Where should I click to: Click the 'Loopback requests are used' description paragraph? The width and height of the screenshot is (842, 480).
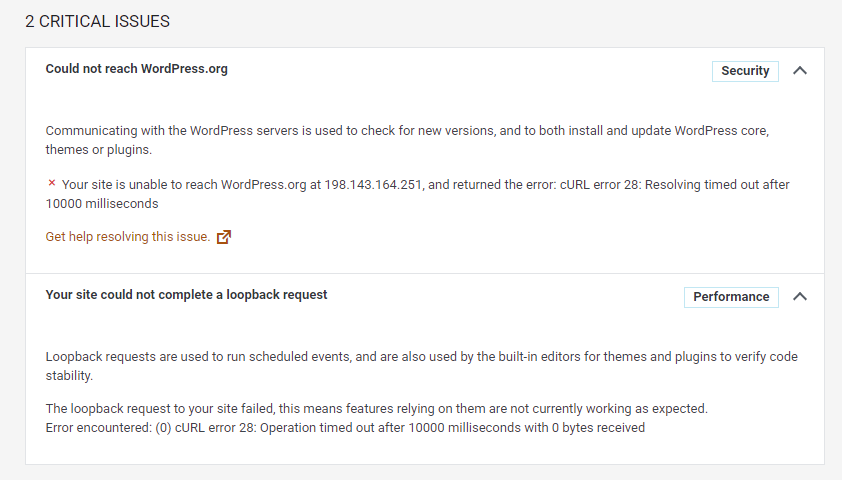400,357
